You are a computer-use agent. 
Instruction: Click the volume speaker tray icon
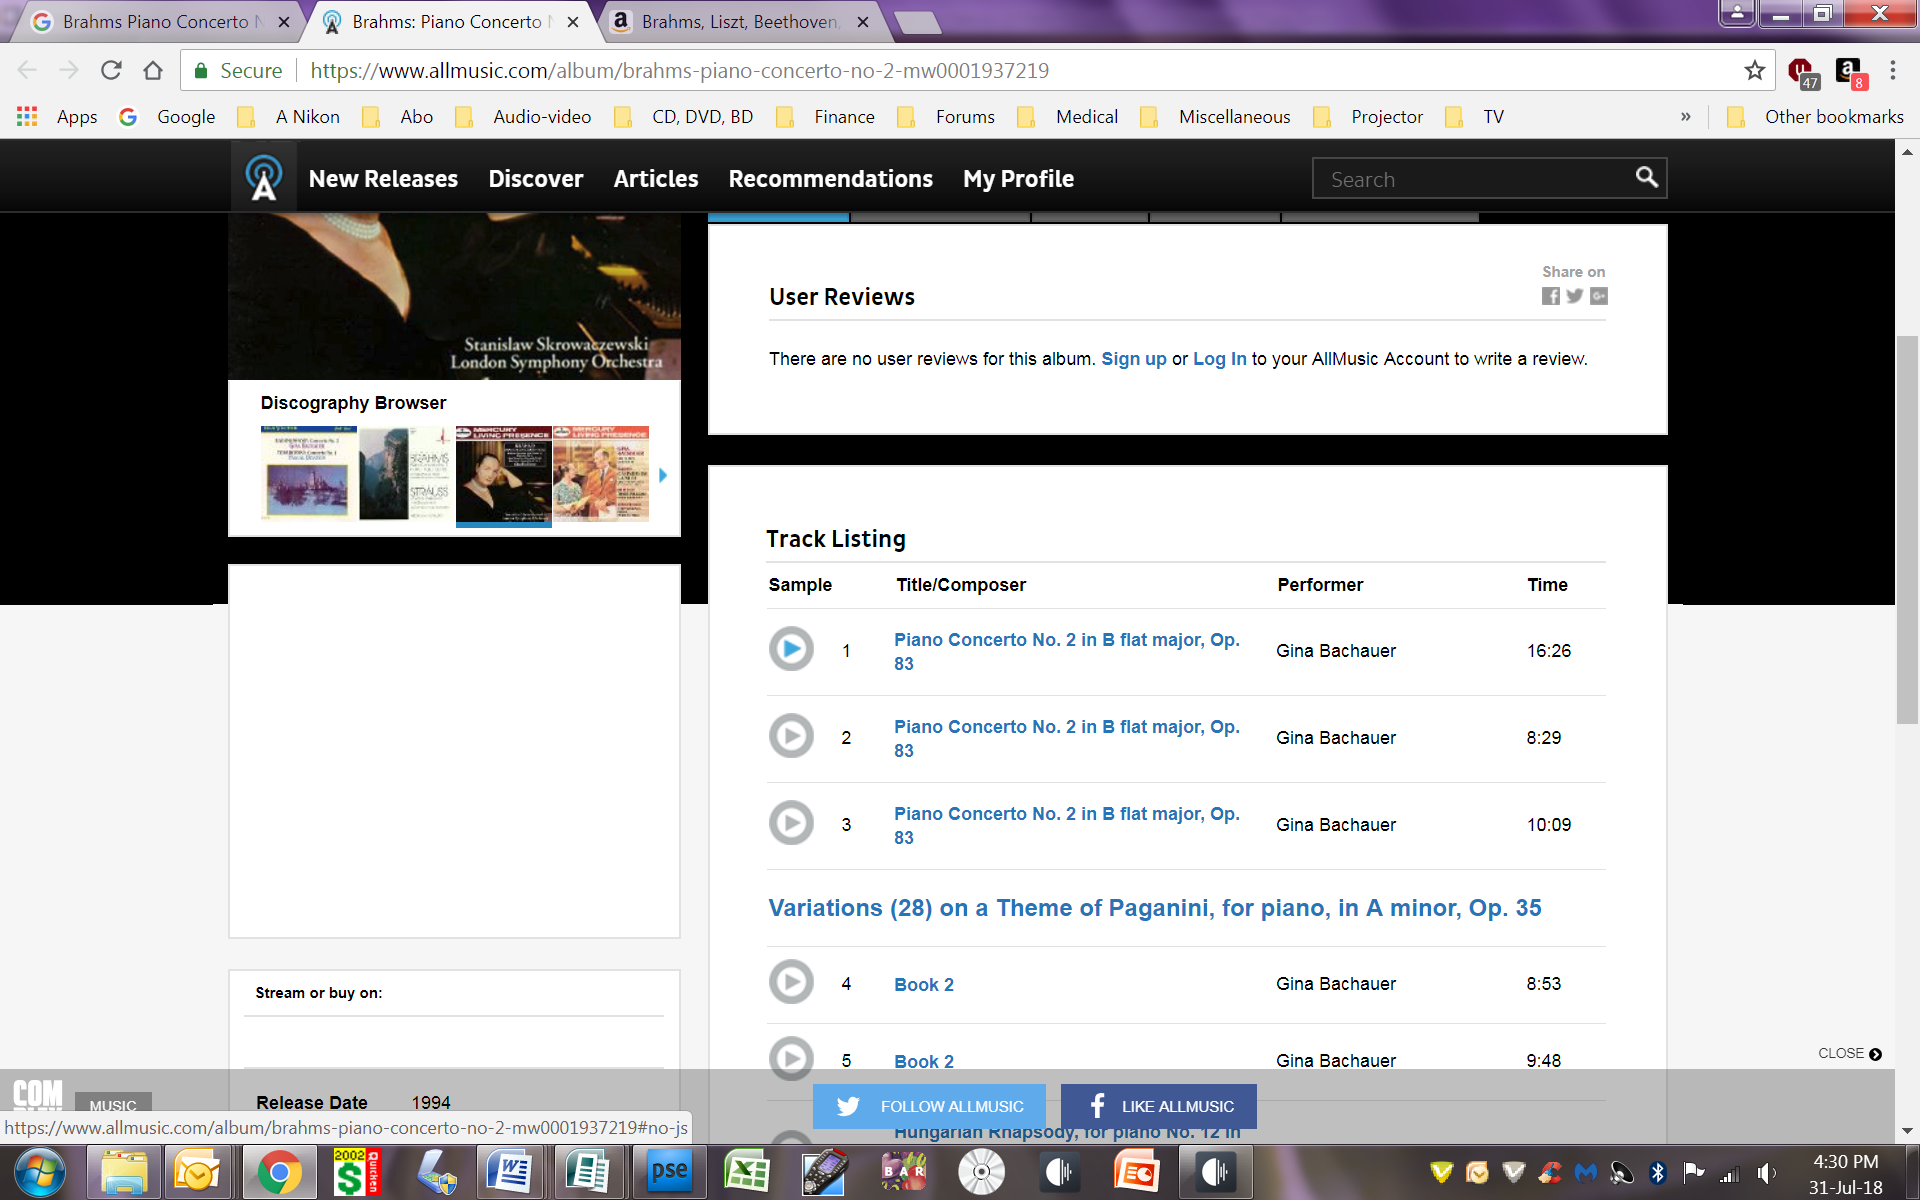point(1766,1173)
